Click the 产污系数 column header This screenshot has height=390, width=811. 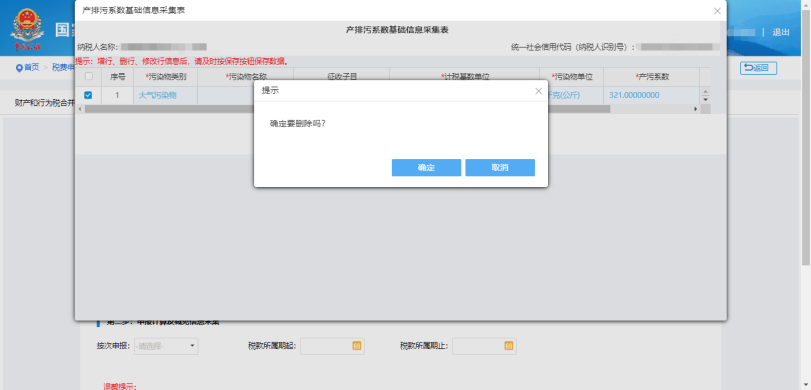[x=652, y=77]
